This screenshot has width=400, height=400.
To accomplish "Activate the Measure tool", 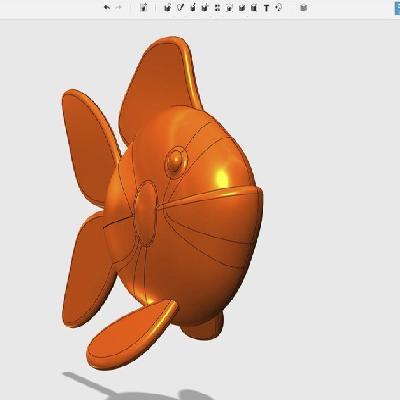I will click(254, 7).
